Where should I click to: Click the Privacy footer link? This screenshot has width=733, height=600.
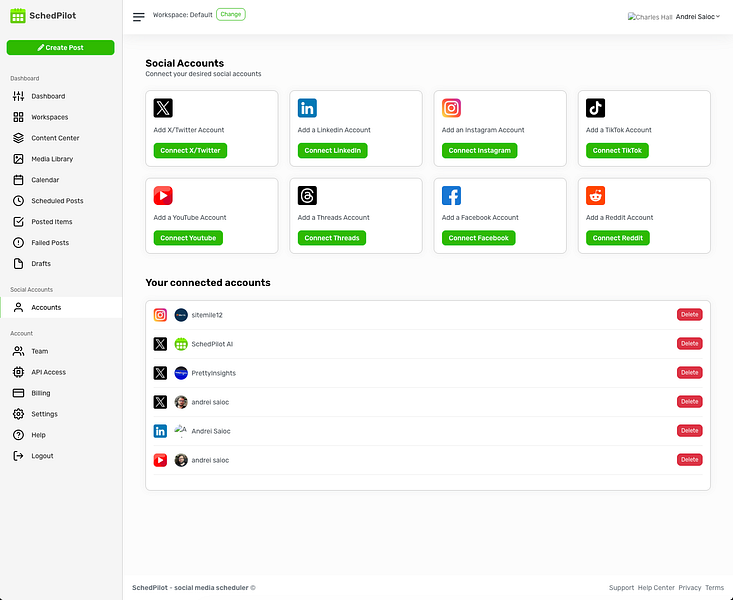690,588
